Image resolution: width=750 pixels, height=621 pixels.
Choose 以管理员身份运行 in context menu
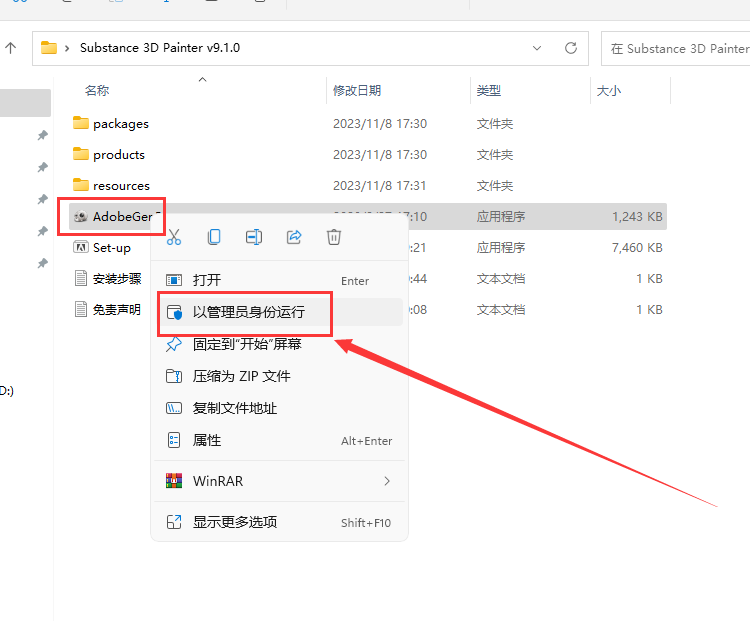point(279,312)
